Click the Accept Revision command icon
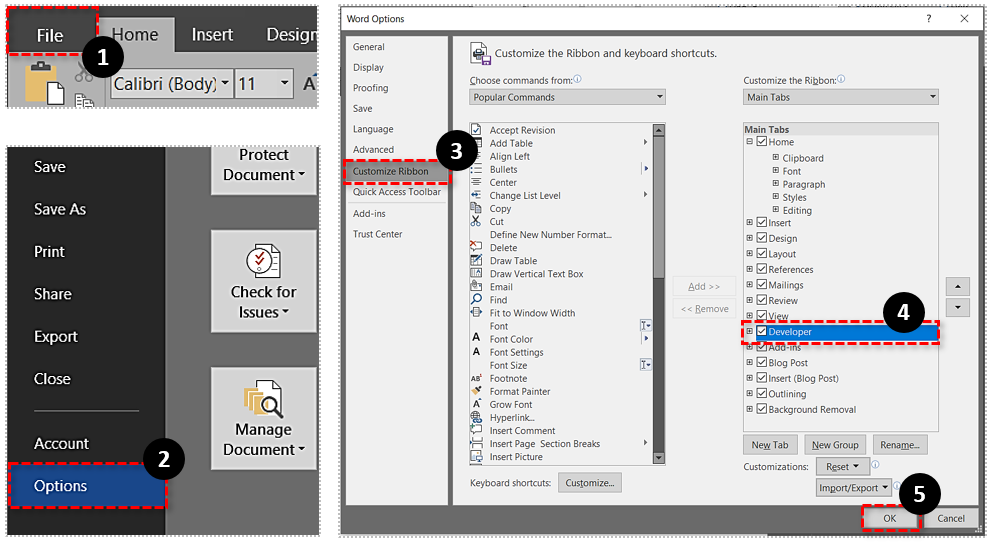This screenshot has width=987, height=544. (x=476, y=130)
